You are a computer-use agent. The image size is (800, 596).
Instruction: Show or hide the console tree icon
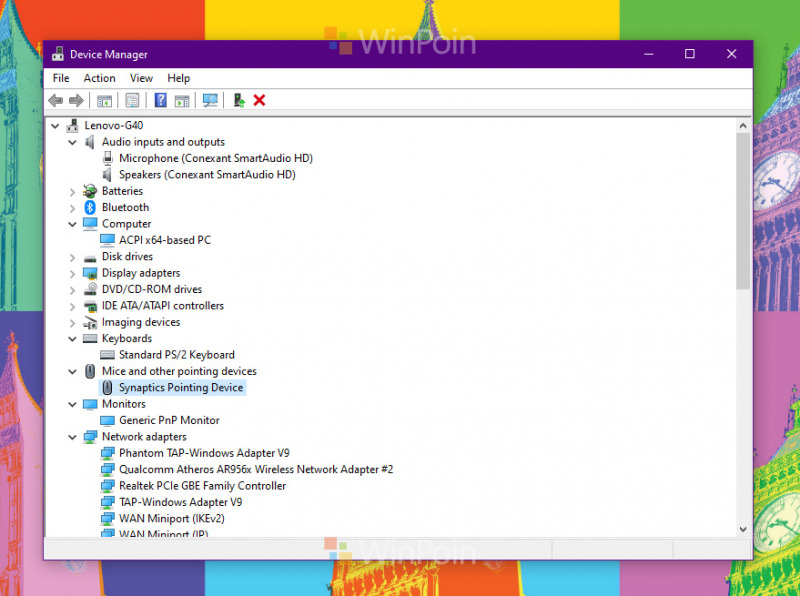tap(104, 101)
